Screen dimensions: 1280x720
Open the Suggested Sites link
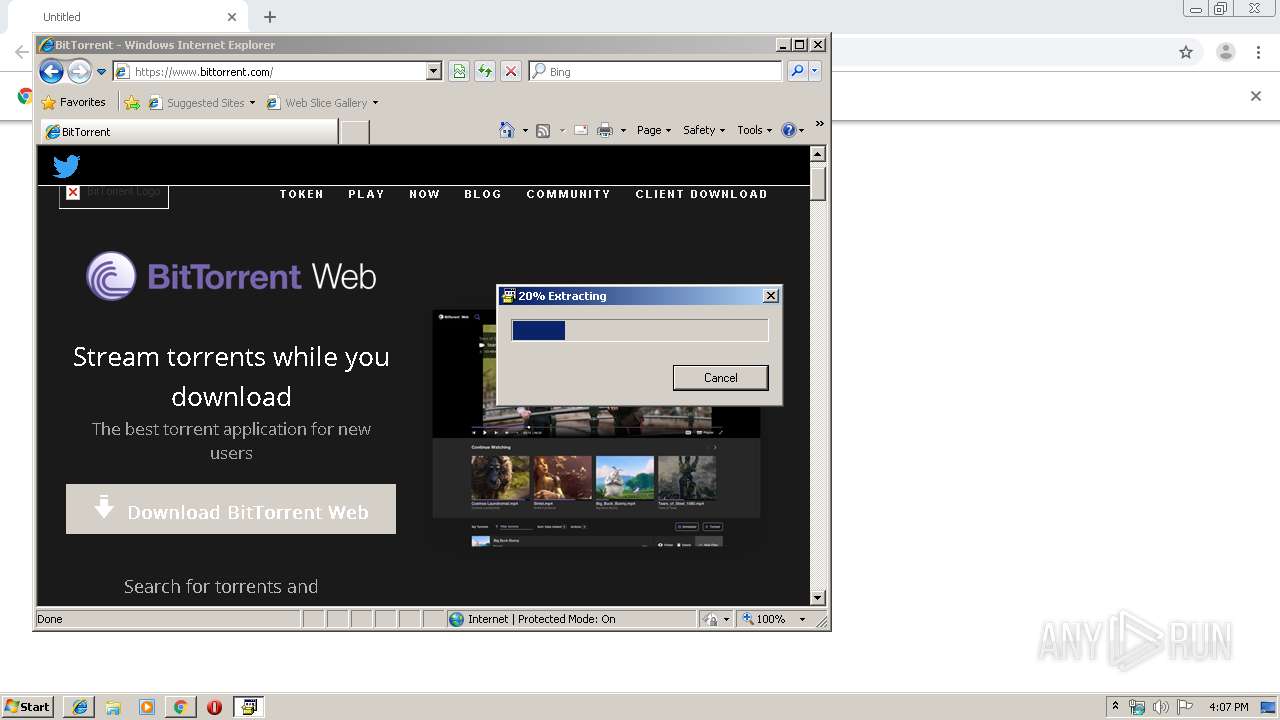[201, 102]
